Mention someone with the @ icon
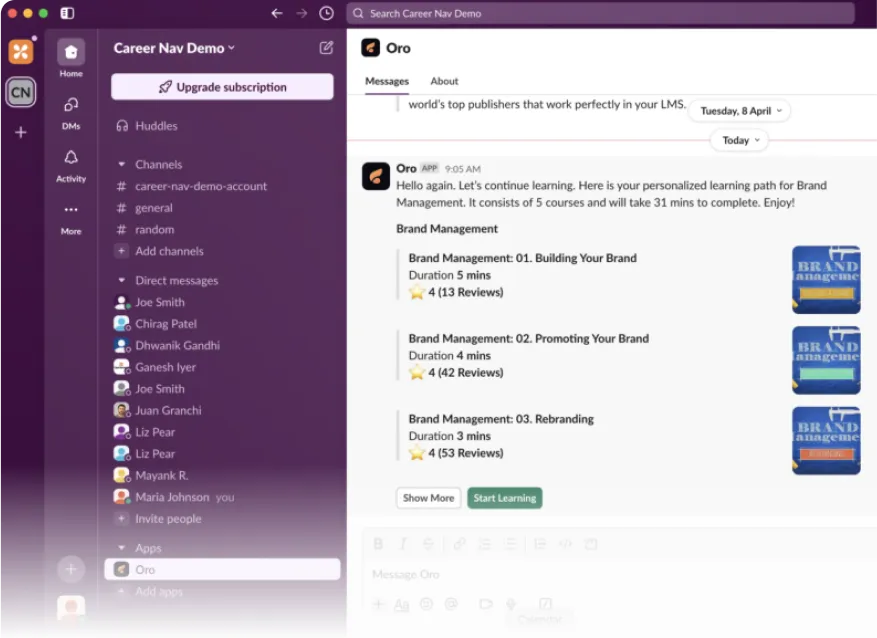The image size is (877, 638). point(451,604)
